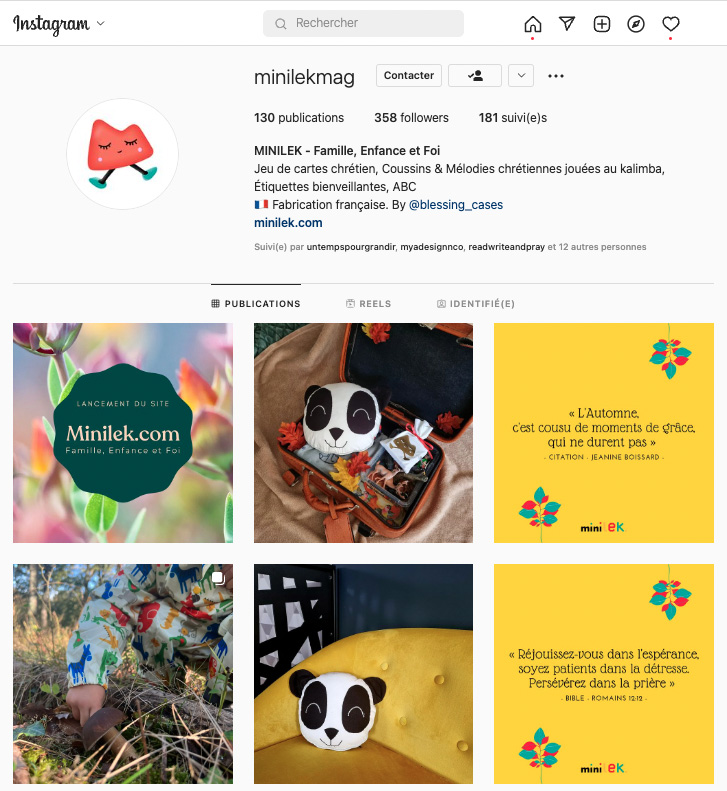Create new post with plus icon
Image resolution: width=727 pixels, height=791 pixels.
(x=601, y=24)
